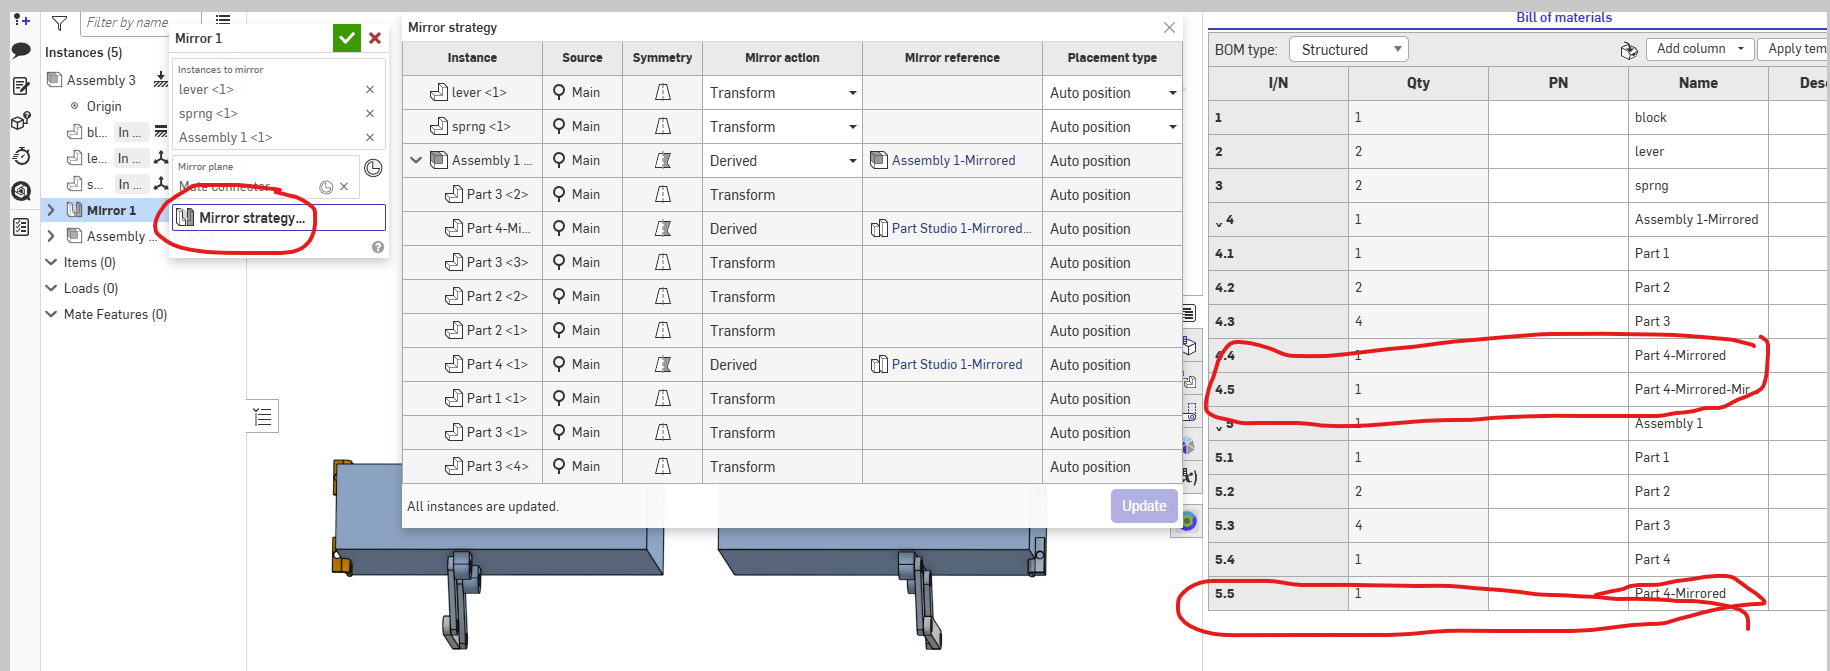Image resolution: width=1830 pixels, height=671 pixels.
Task: Open the checklist icon in left sidebar
Action: pyautogui.click(x=21, y=227)
